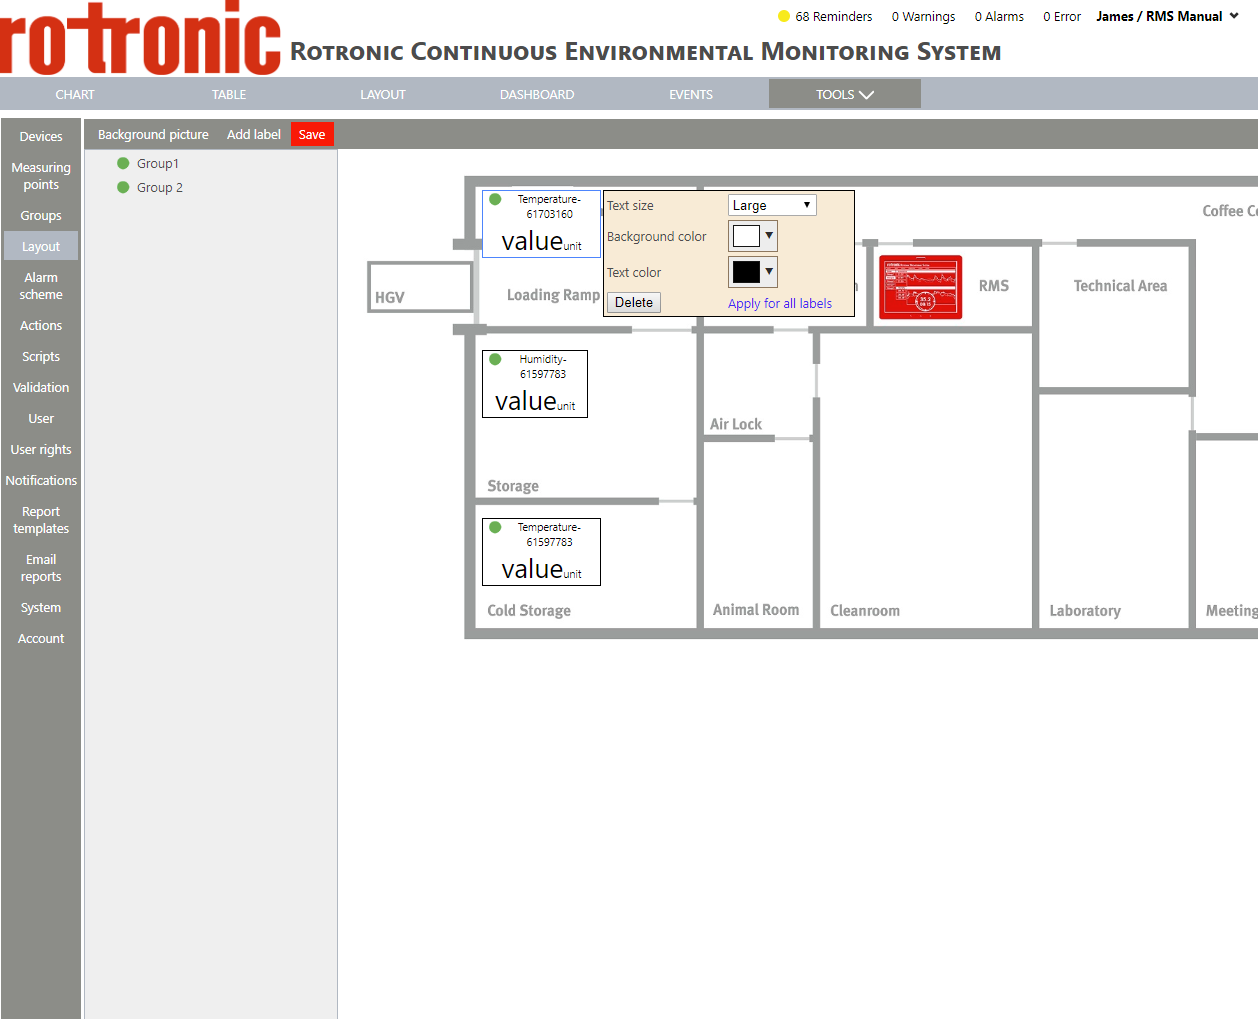Click the HGV box on floorplan
The width and height of the screenshot is (1258, 1019).
(x=420, y=287)
